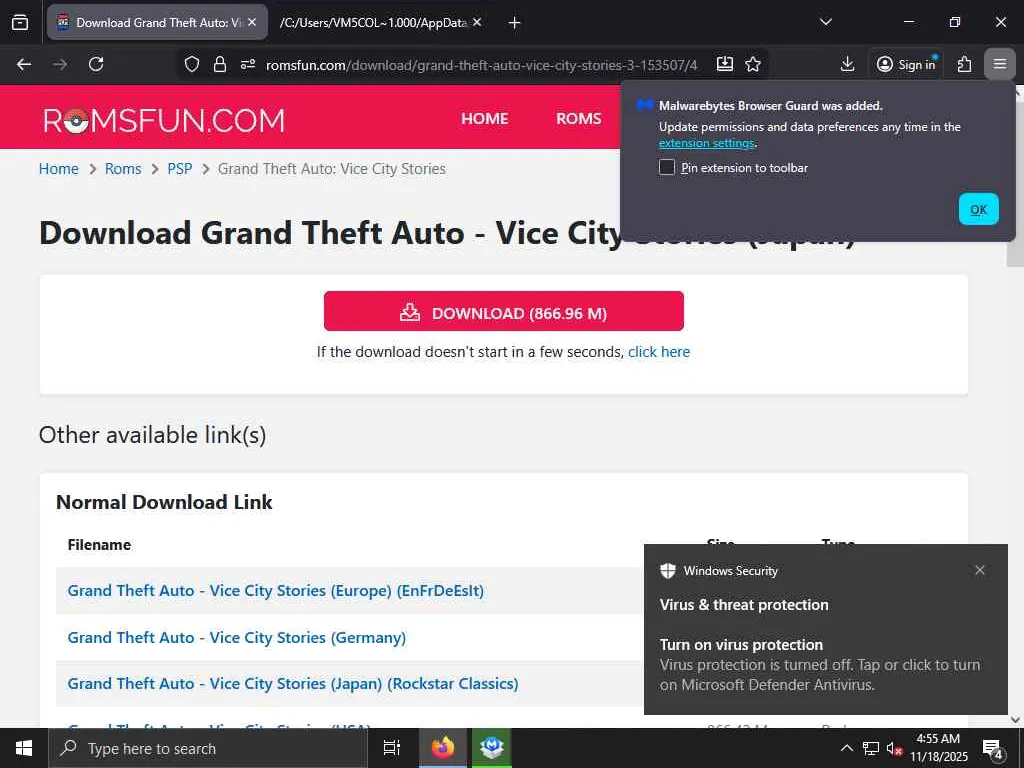Open the 4:55 AM clock calendar
This screenshot has width=1024, height=768.
pos(938,748)
